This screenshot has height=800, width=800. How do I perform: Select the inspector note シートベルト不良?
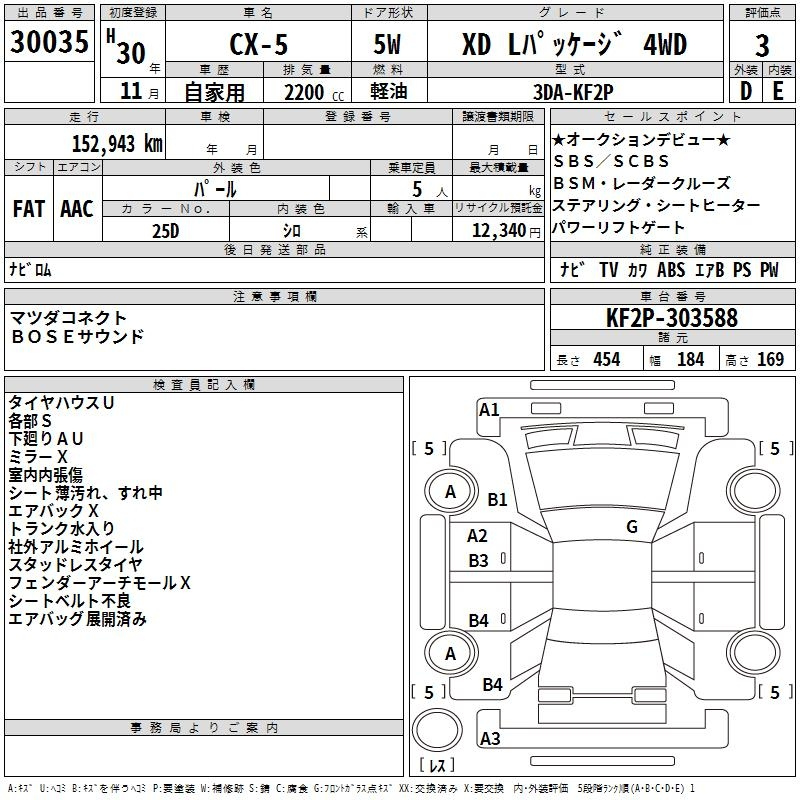point(70,601)
